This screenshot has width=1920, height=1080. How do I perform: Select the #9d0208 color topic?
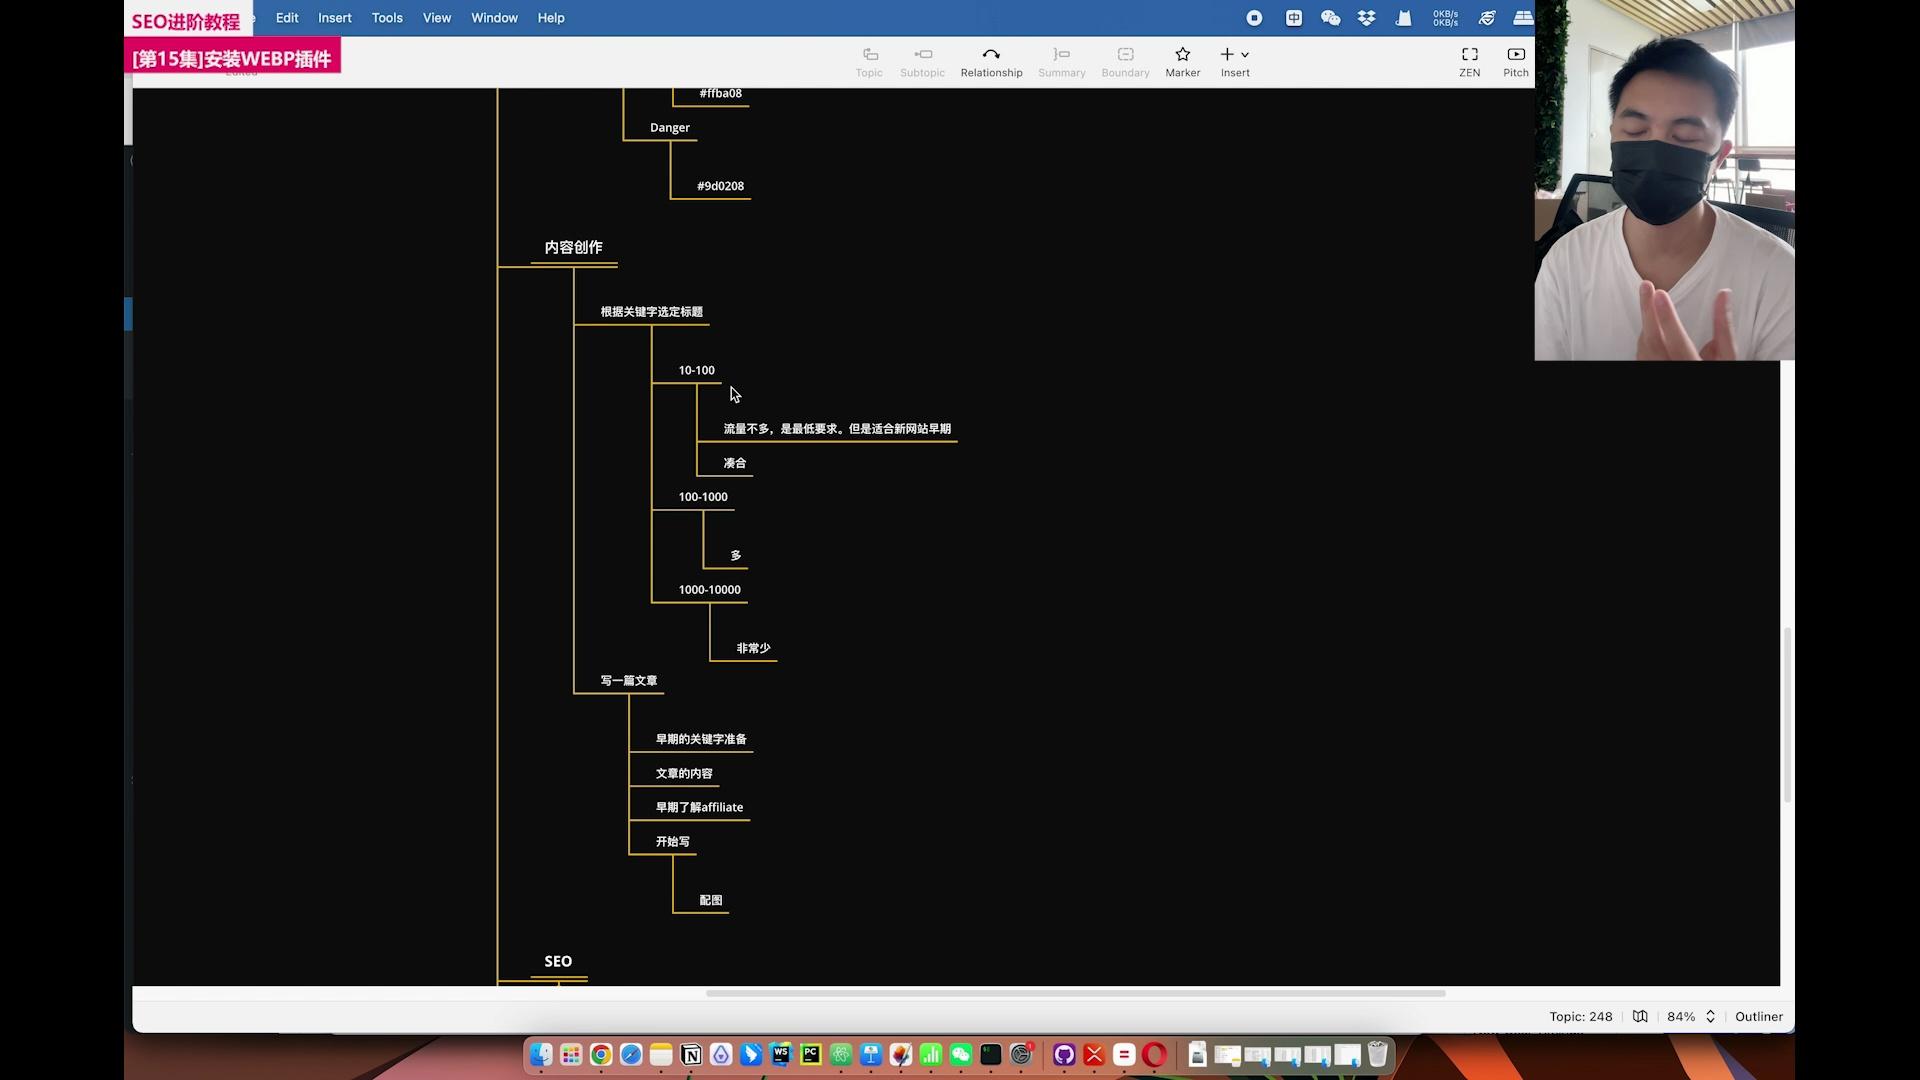[721, 186]
